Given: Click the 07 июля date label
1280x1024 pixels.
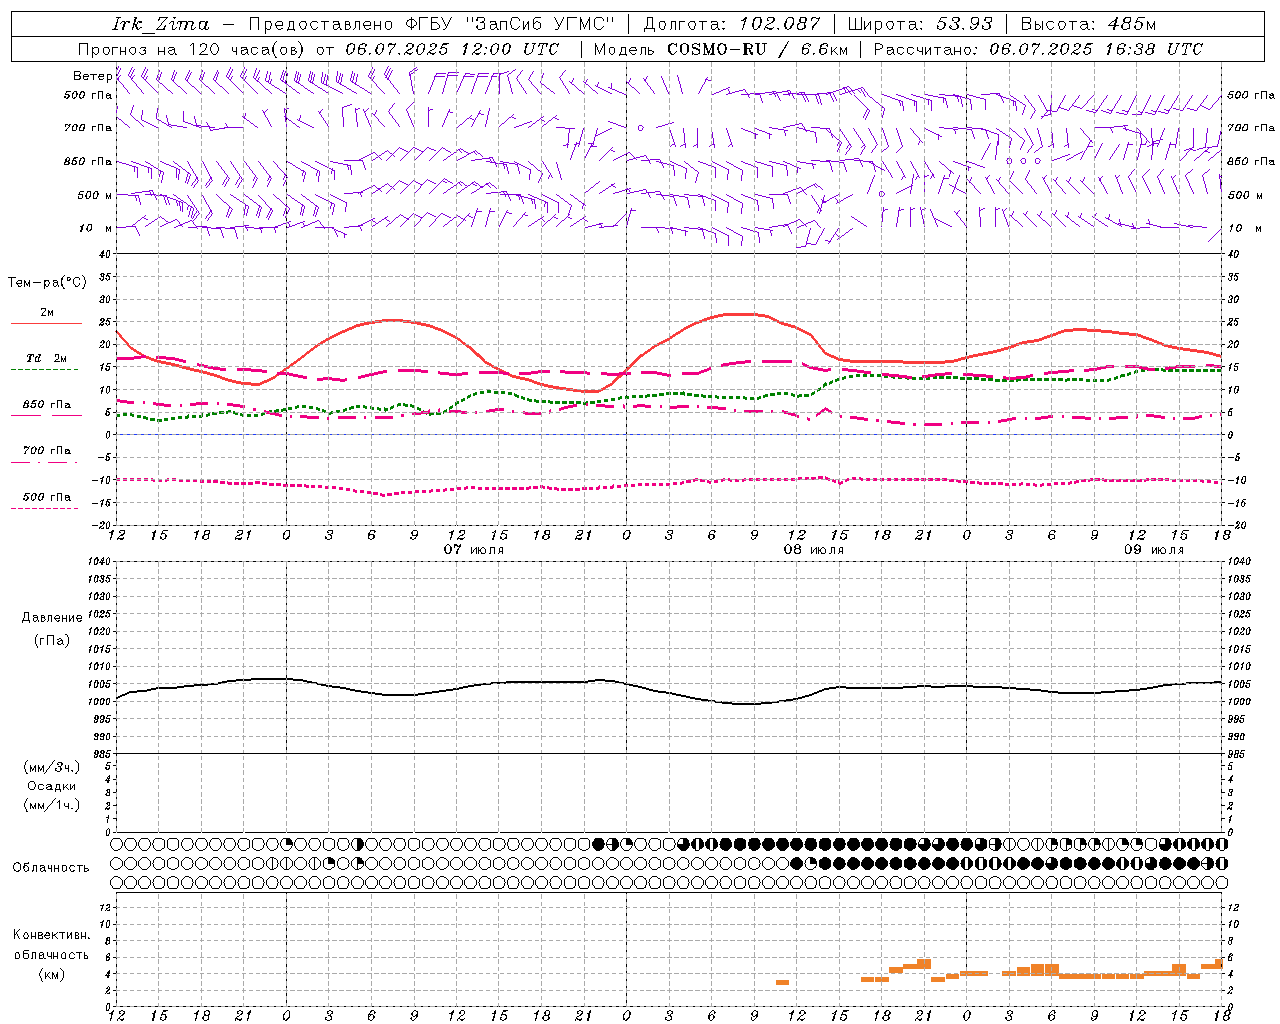Looking at the screenshot, I should [x=474, y=550].
